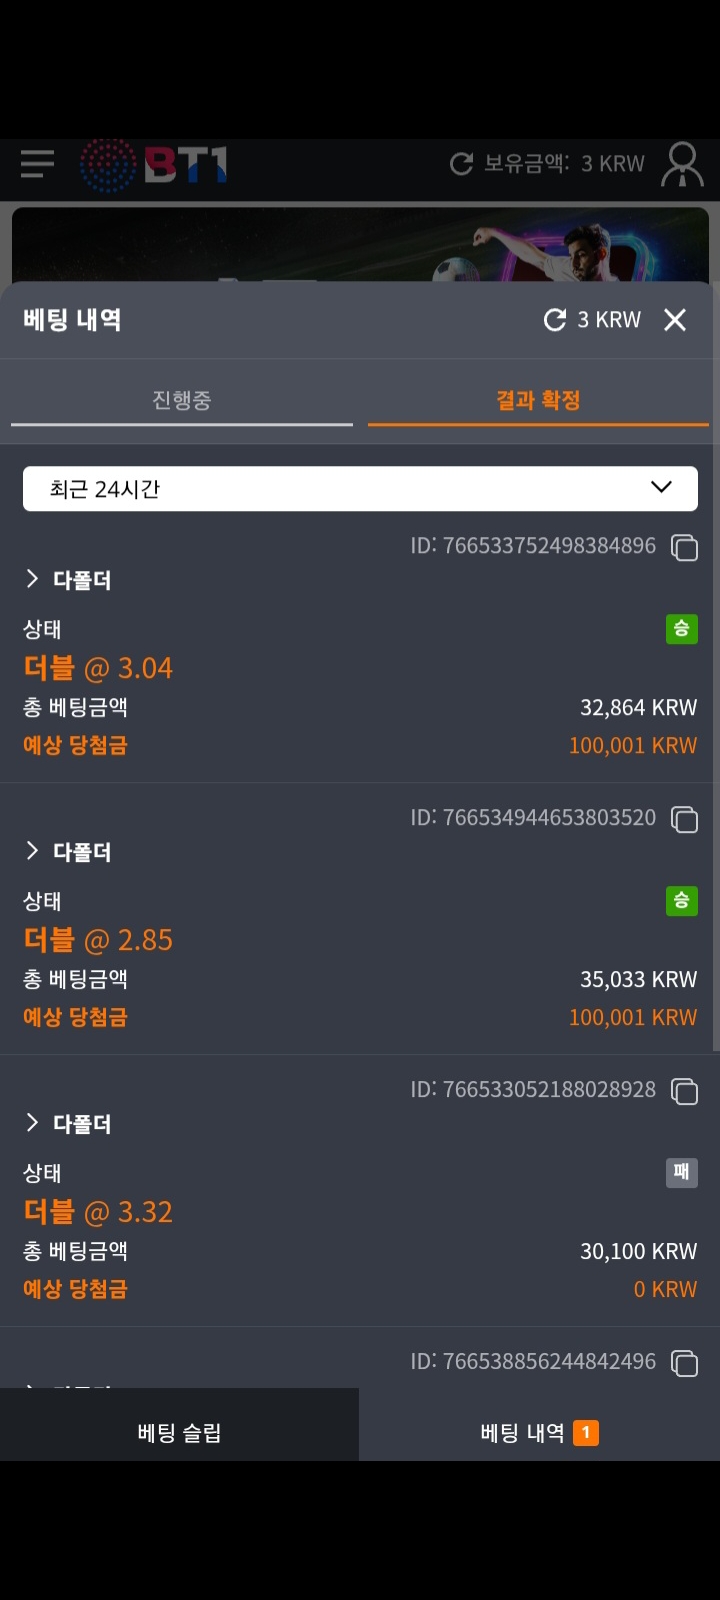This screenshot has width=720, height=1600.
Task: Select the 결과 확정 tab
Action: click(x=538, y=401)
